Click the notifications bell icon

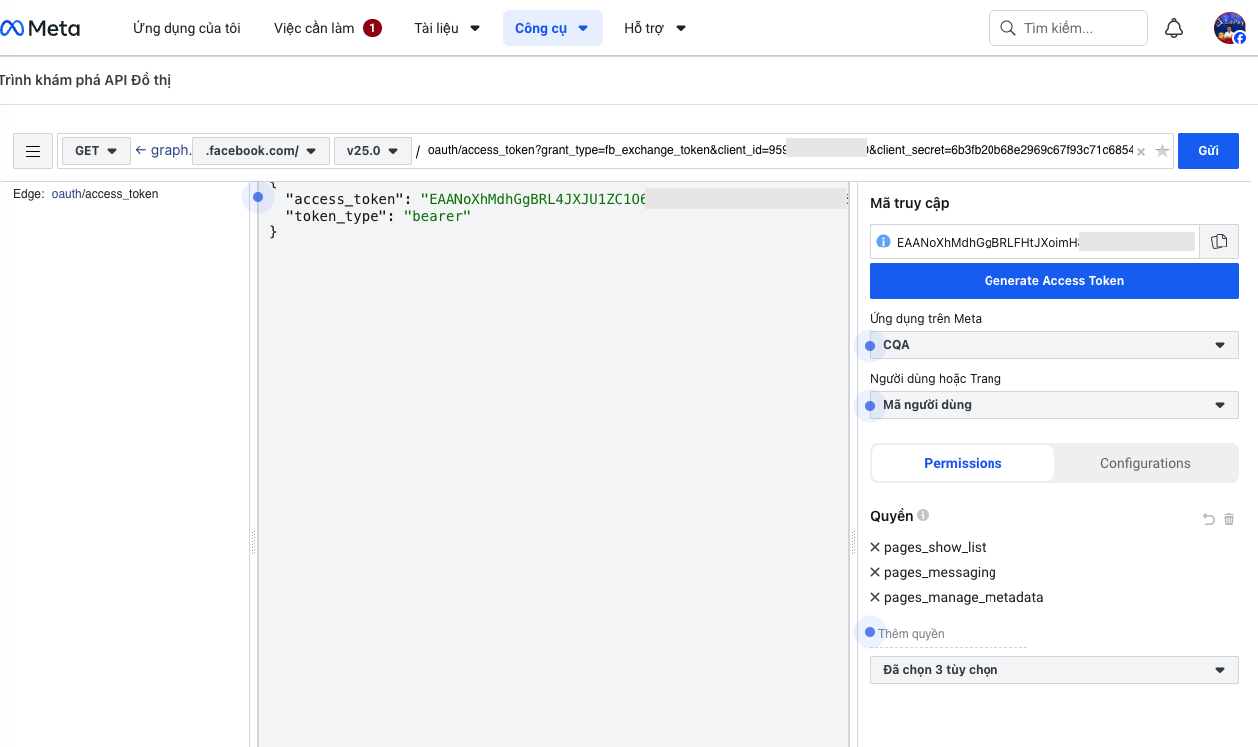(x=1174, y=29)
